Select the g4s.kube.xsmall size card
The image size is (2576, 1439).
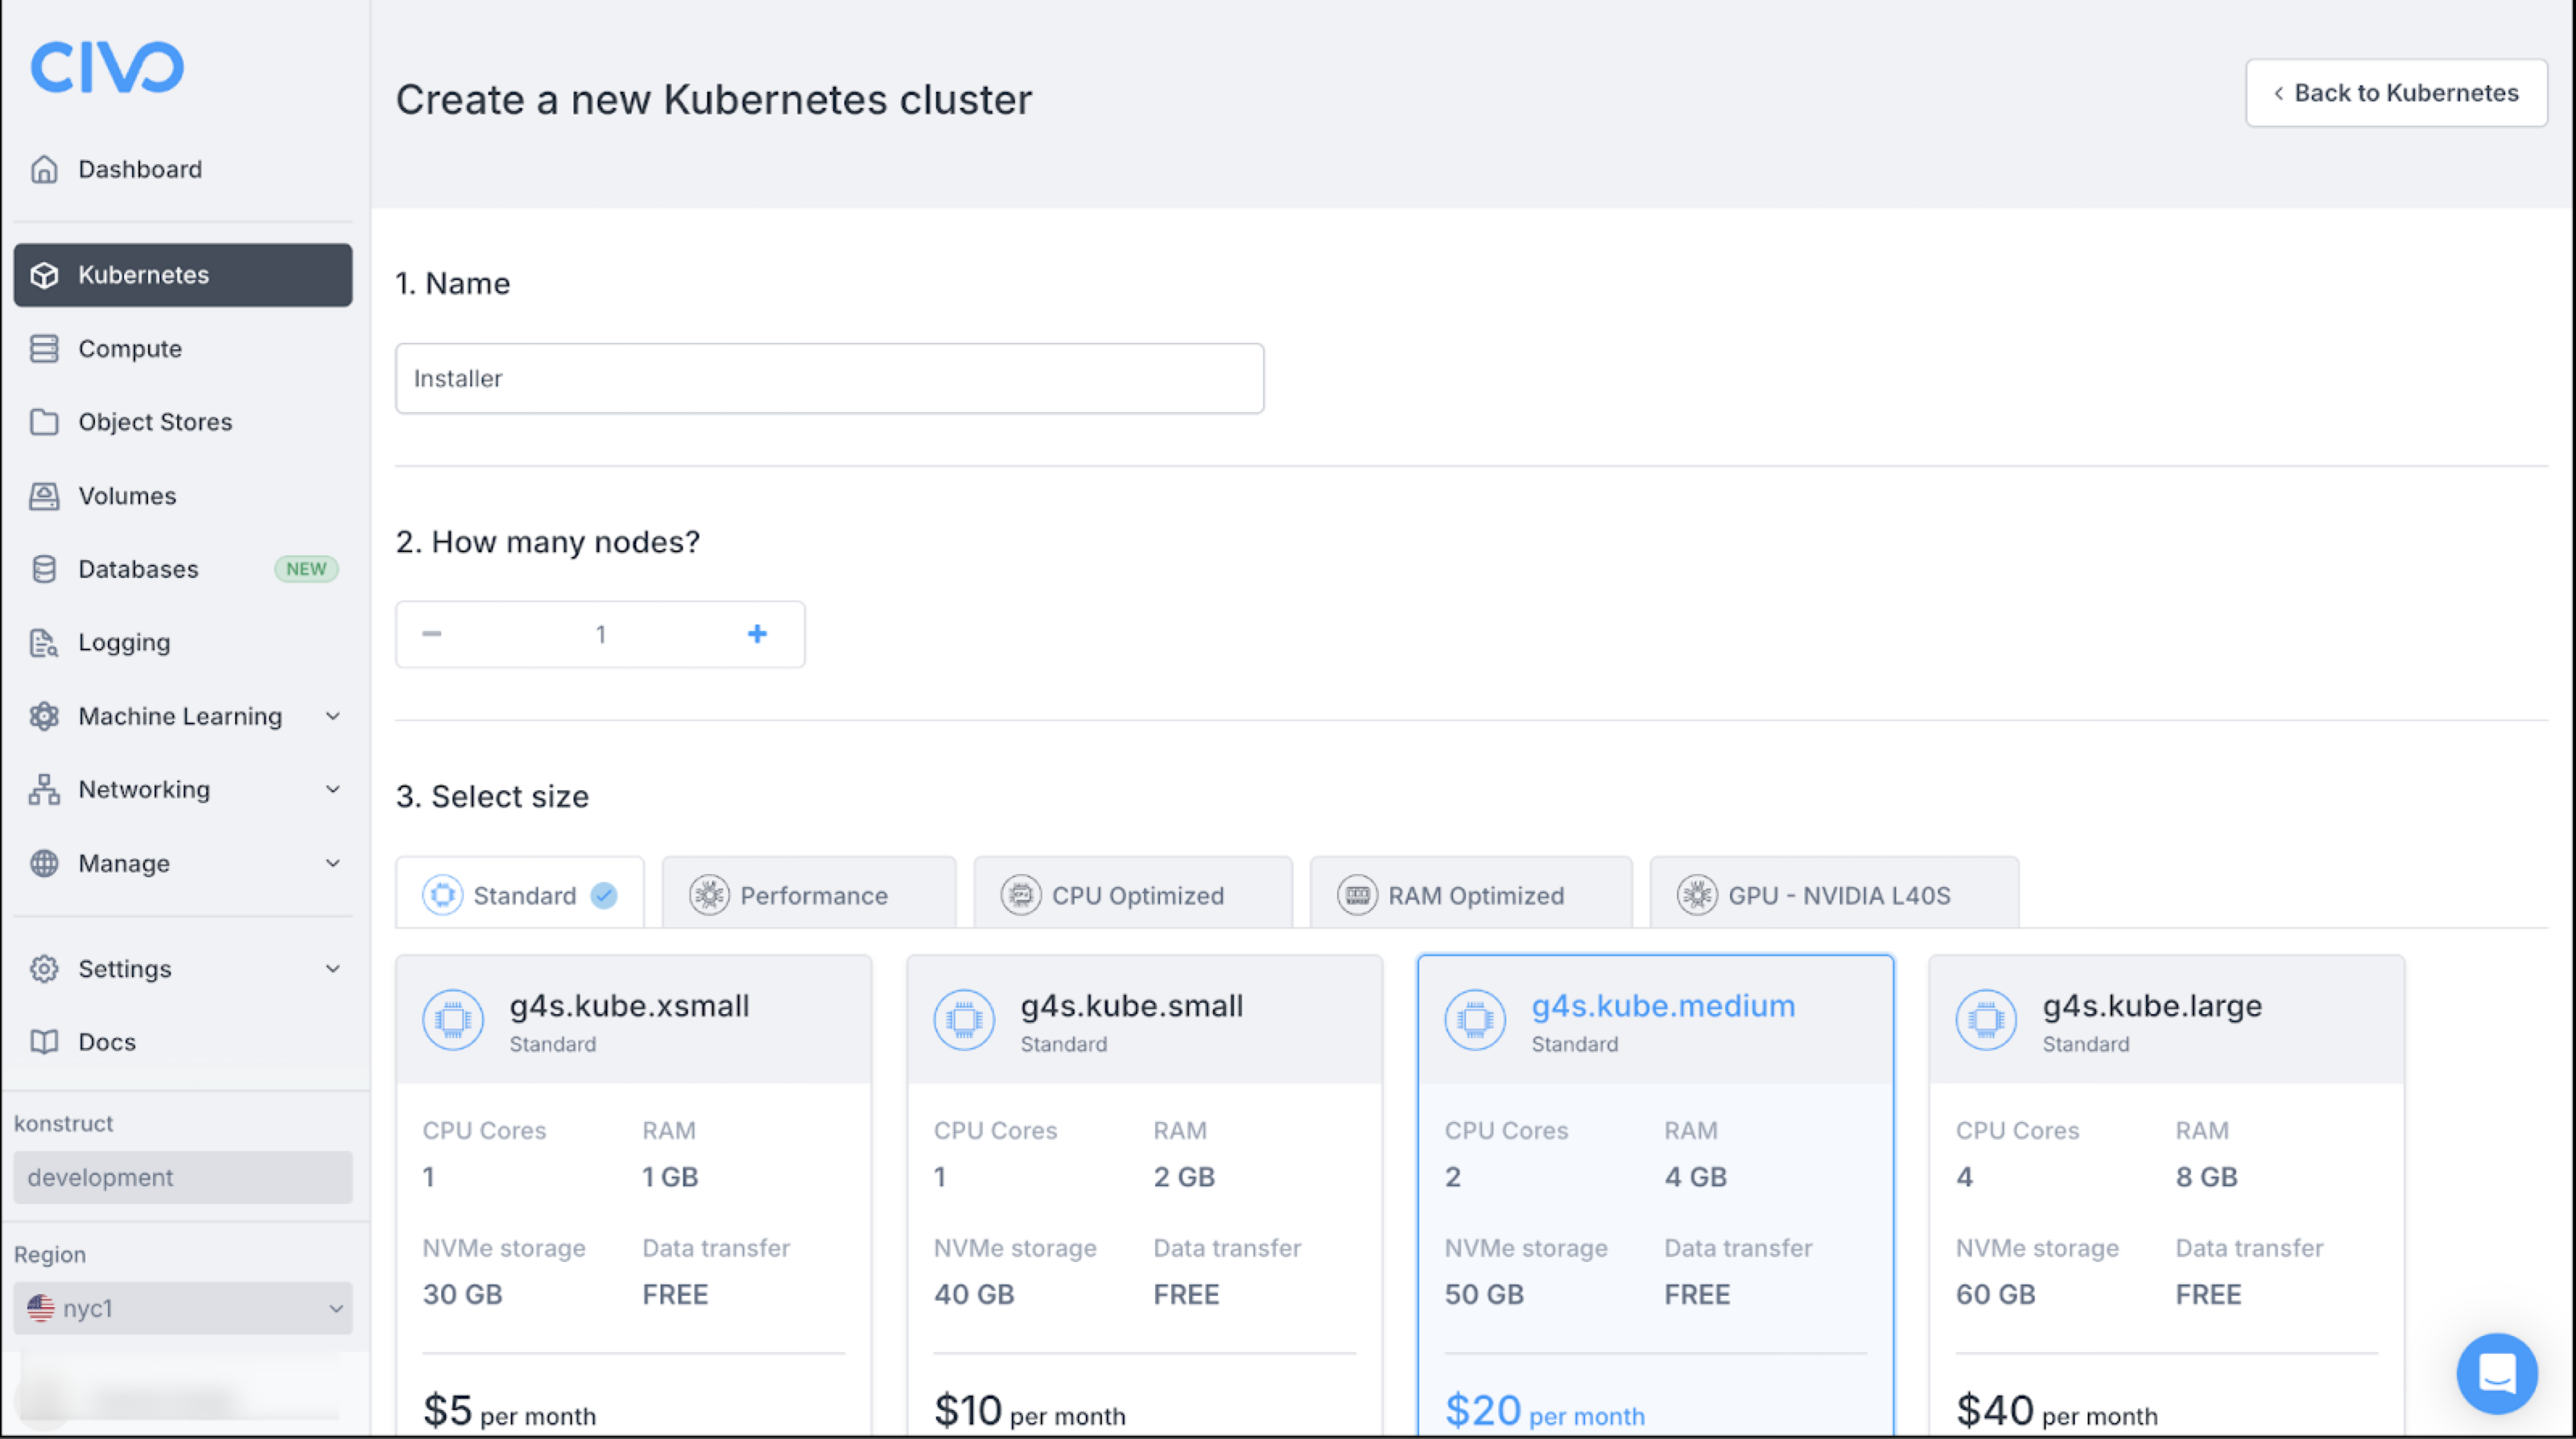click(633, 1196)
